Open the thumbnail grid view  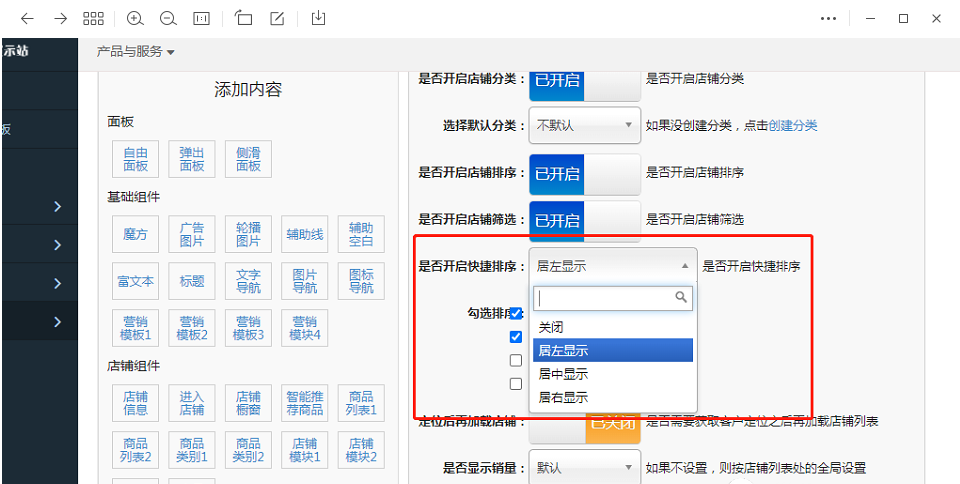click(x=93, y=19)
